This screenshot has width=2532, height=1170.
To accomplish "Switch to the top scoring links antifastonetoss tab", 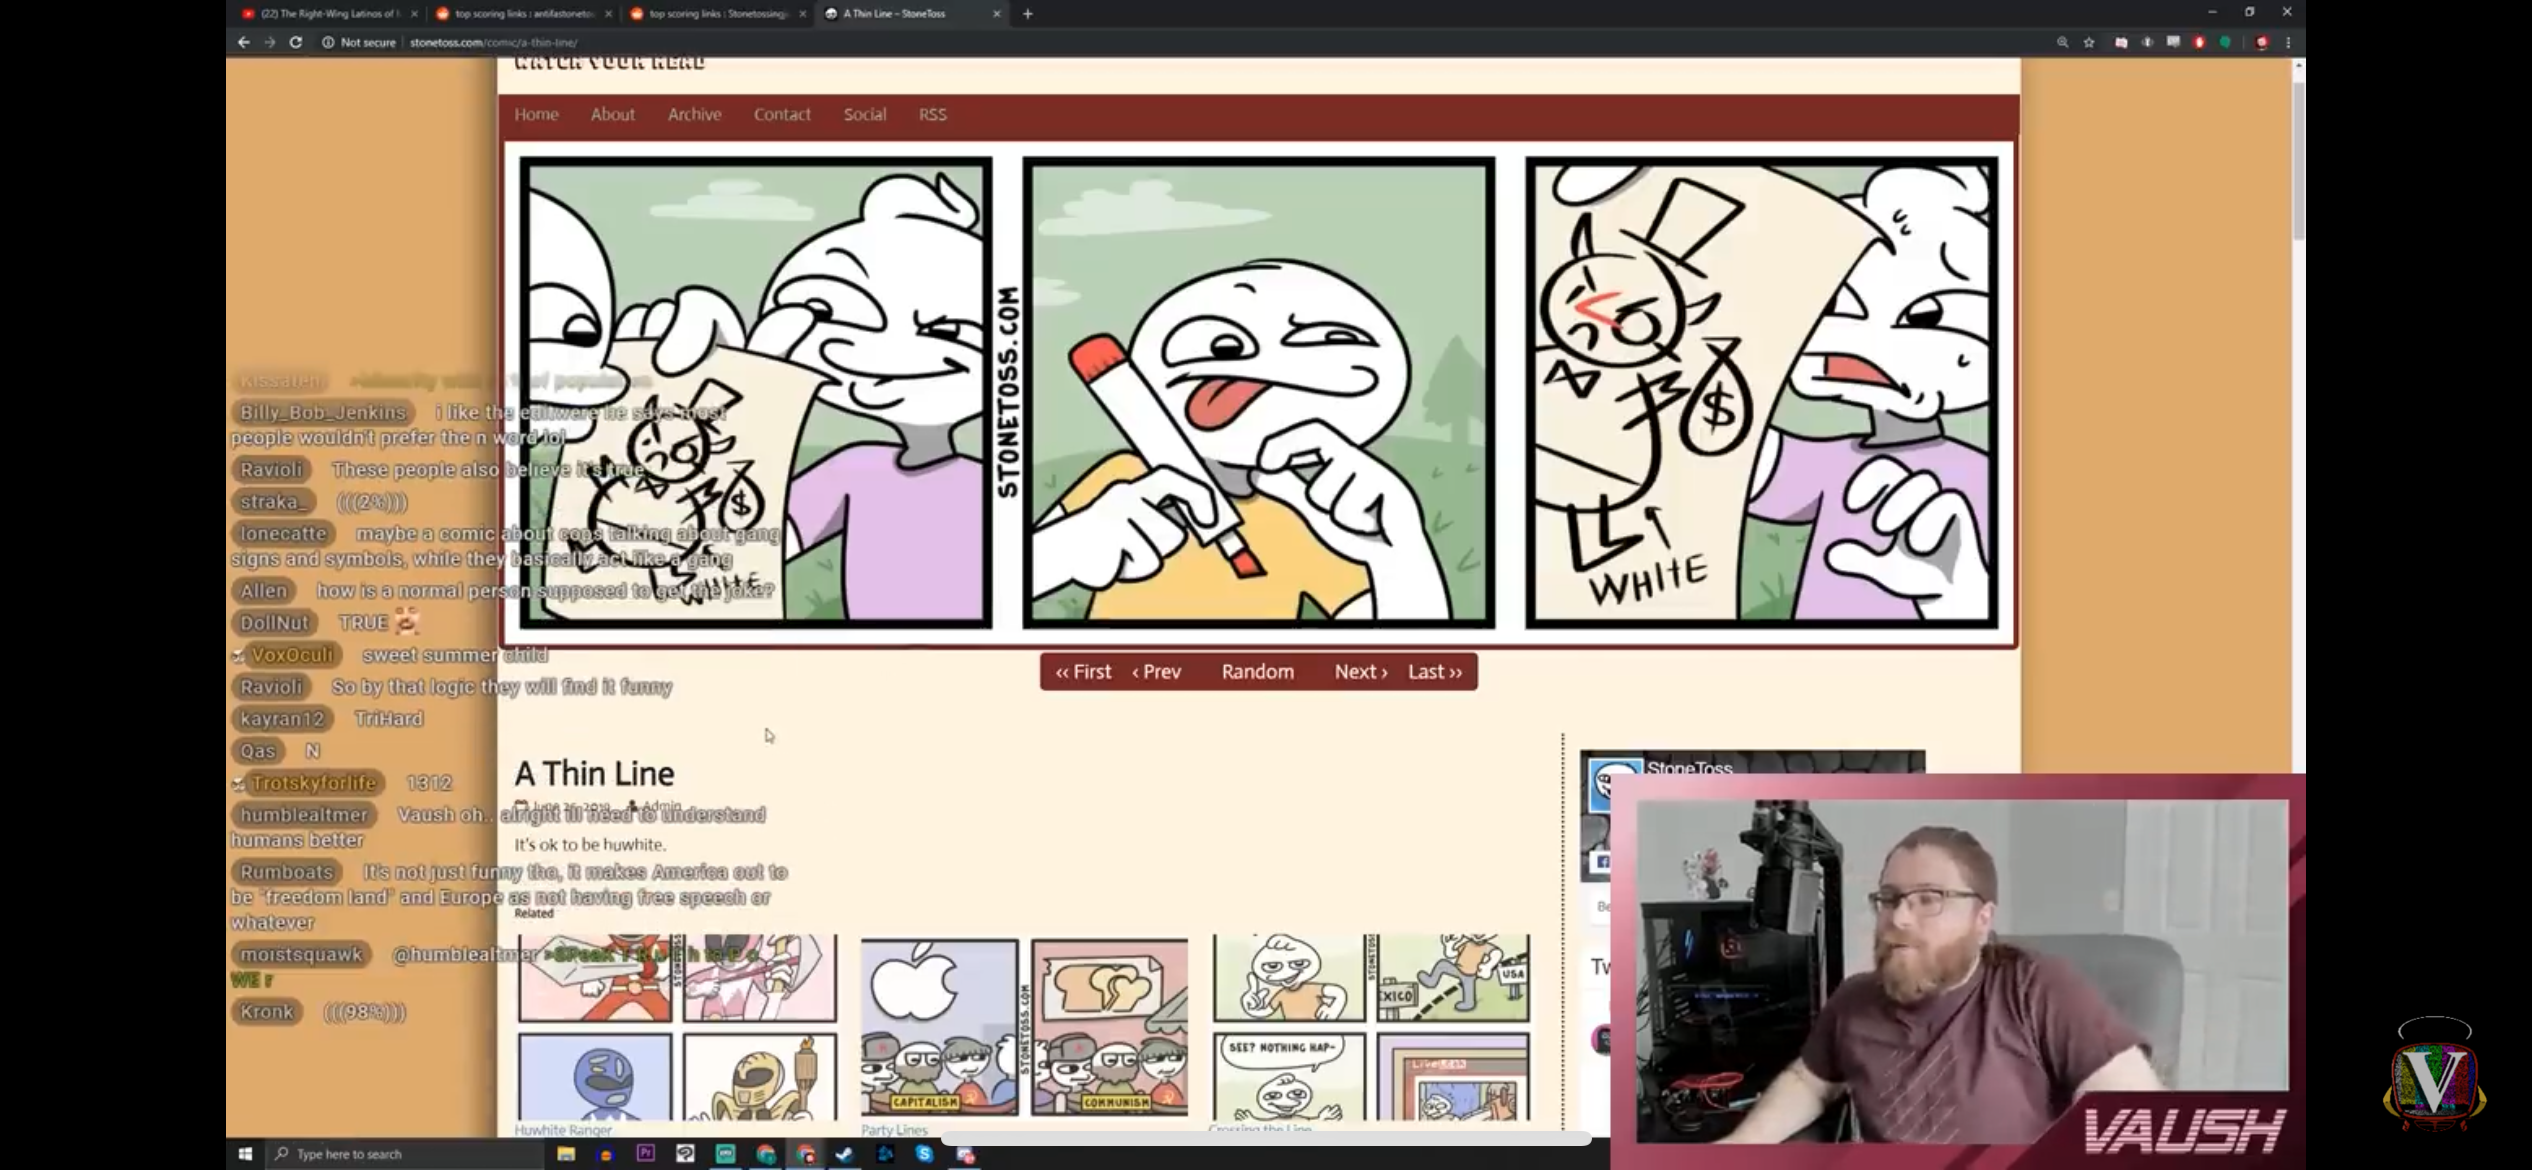I will click(x=522, y=14).
